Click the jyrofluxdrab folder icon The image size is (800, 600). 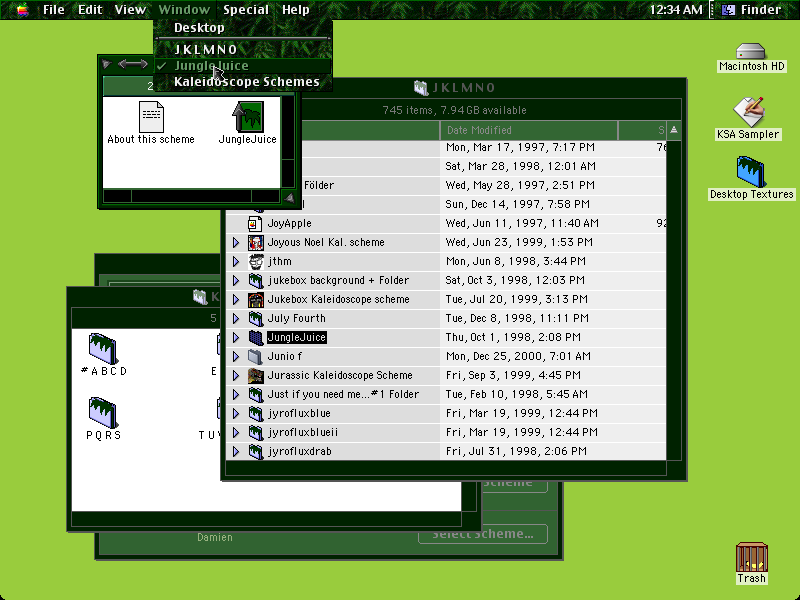255,452
